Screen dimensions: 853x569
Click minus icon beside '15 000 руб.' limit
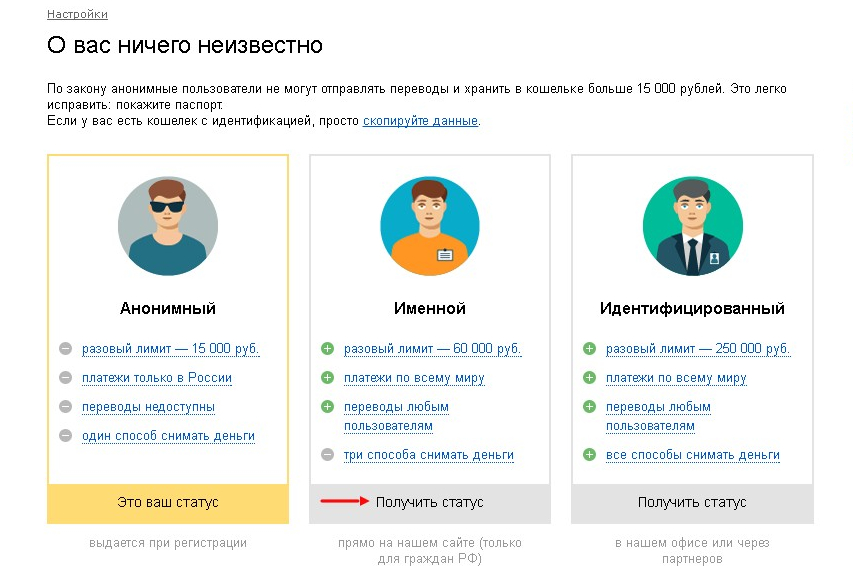tap(65, 349)
